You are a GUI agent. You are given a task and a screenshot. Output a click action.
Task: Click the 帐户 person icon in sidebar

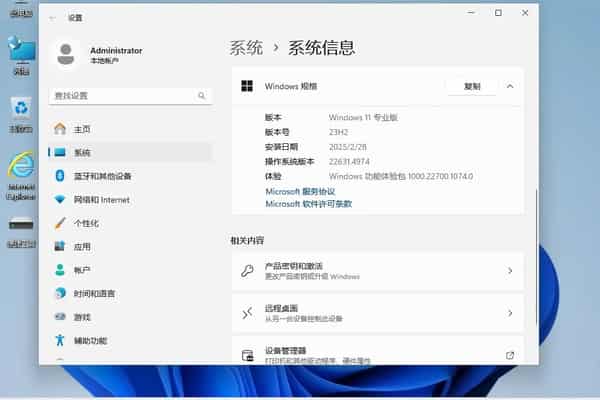(x=60, y=270)
